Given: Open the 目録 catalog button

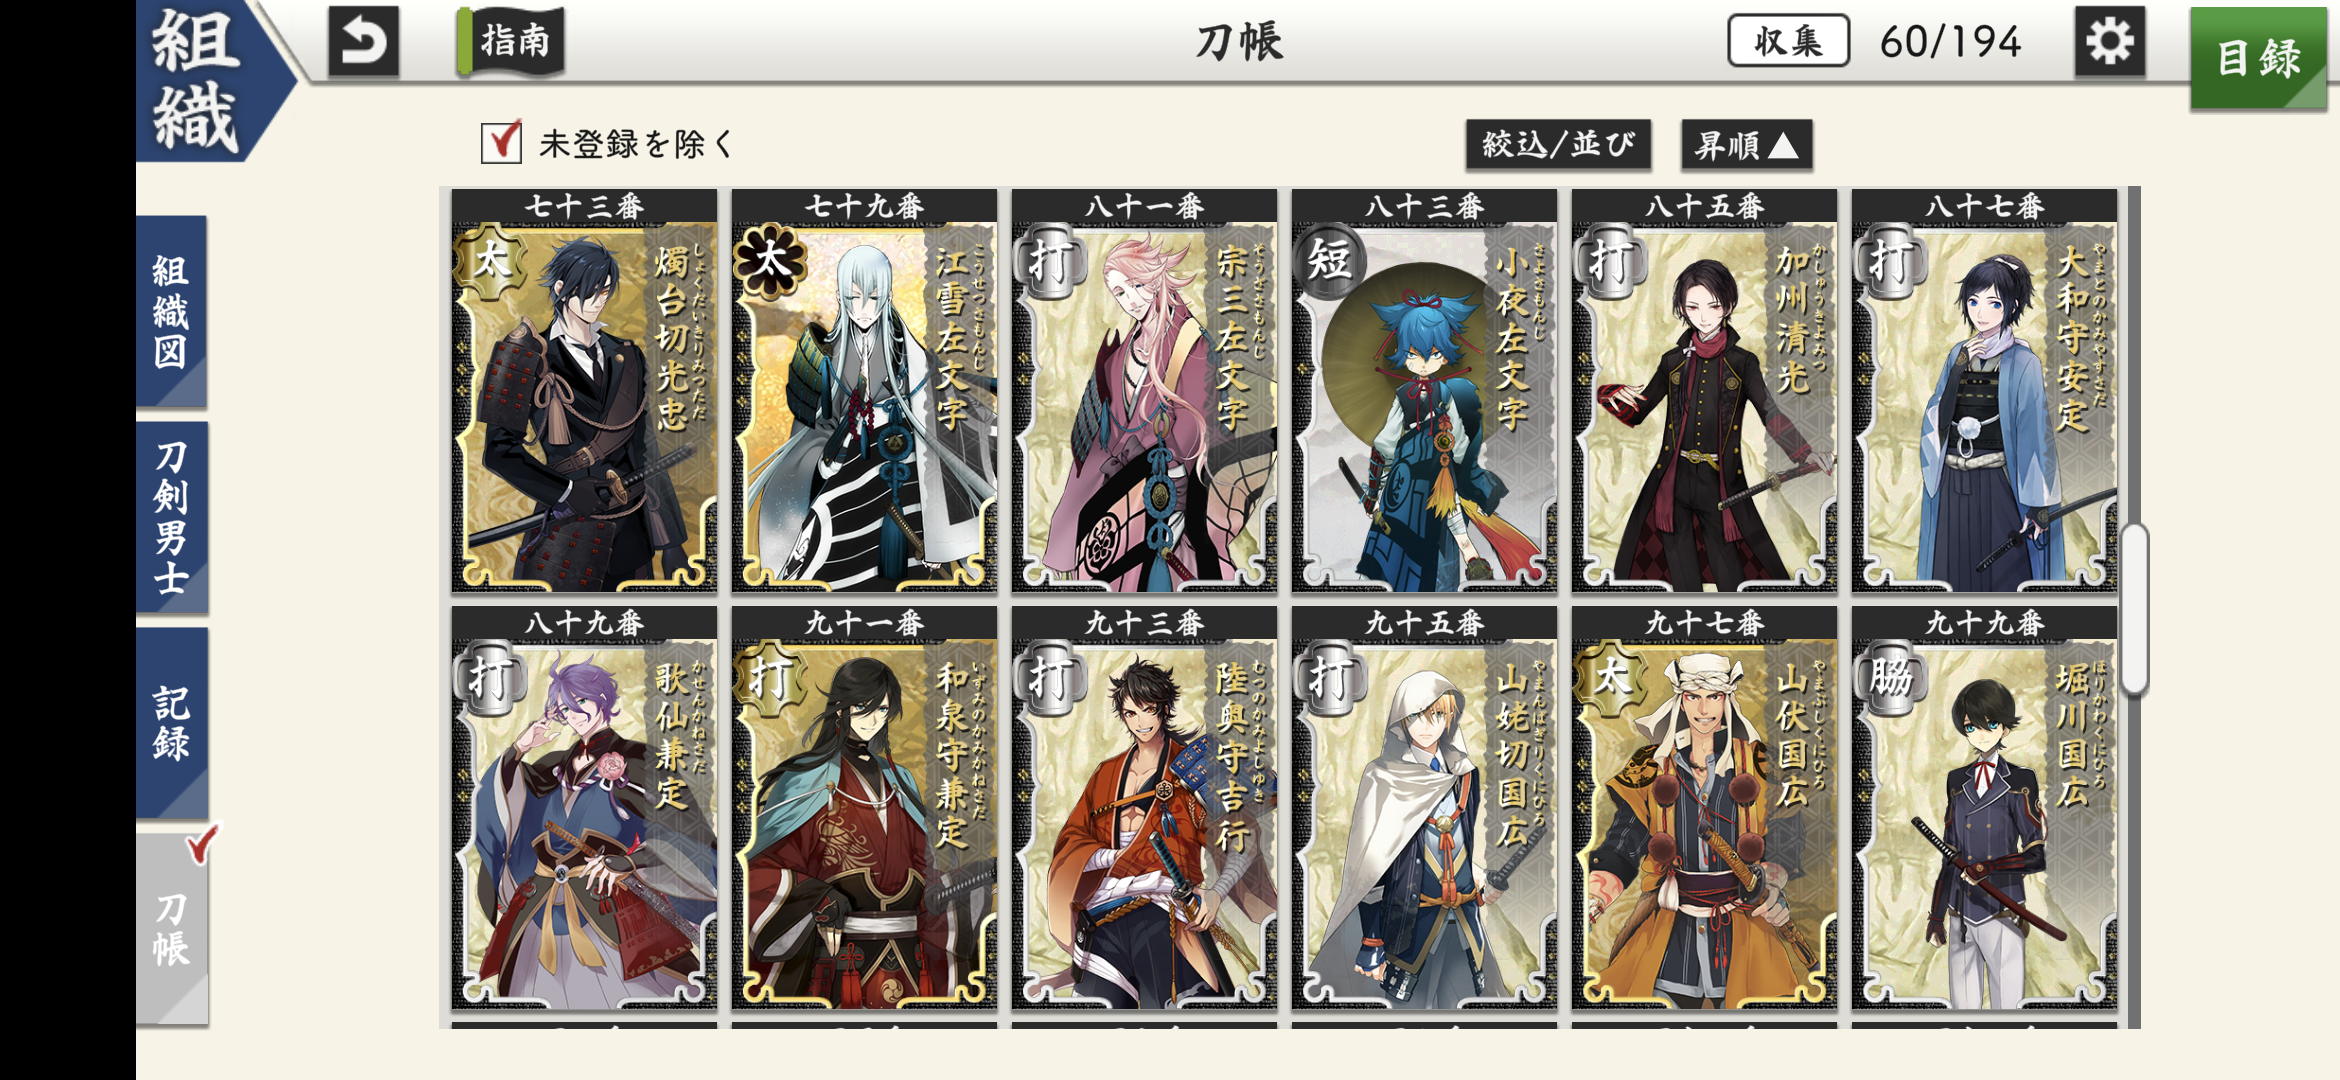Looking at the screenshot, I should [2258, 58].
